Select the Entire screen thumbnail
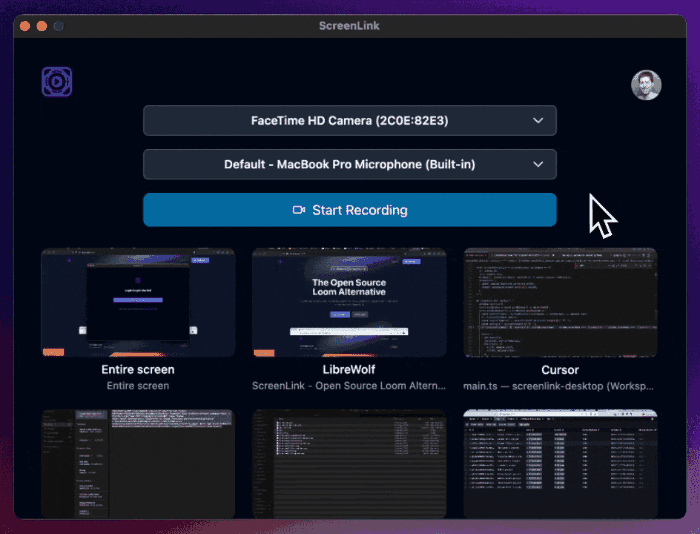700x534 pixels. (x=138, y=302)
